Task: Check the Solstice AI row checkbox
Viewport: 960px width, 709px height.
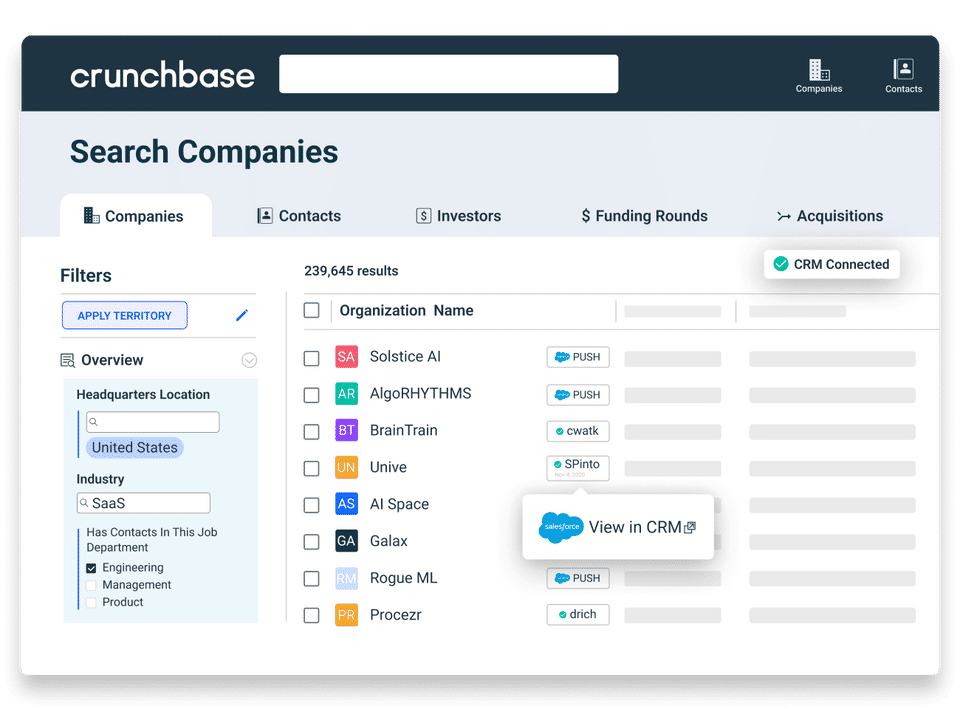Action: click(x=312, y=358)
